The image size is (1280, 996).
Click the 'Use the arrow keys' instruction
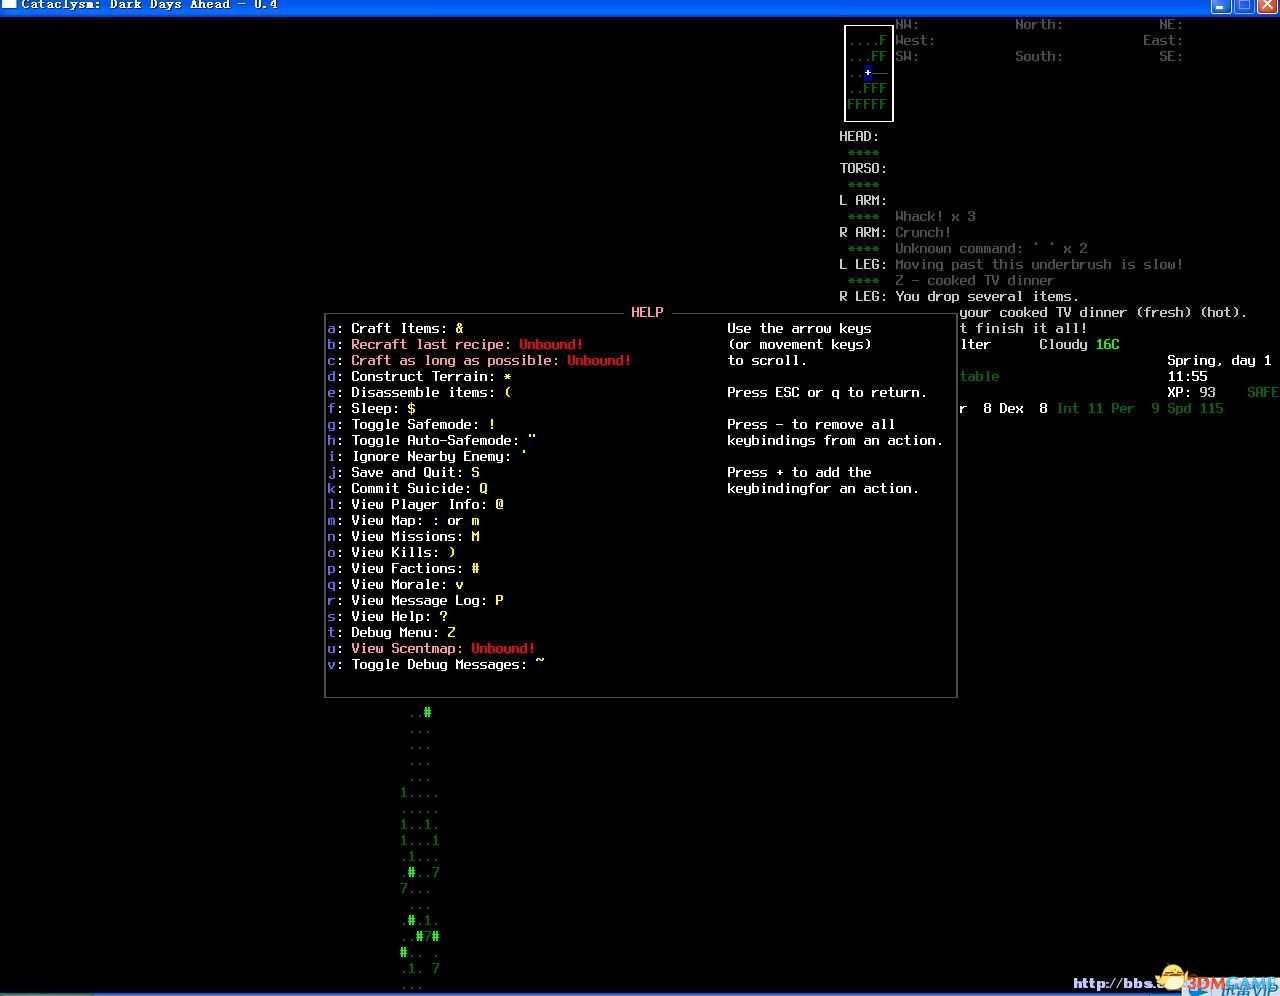point(799,328)
